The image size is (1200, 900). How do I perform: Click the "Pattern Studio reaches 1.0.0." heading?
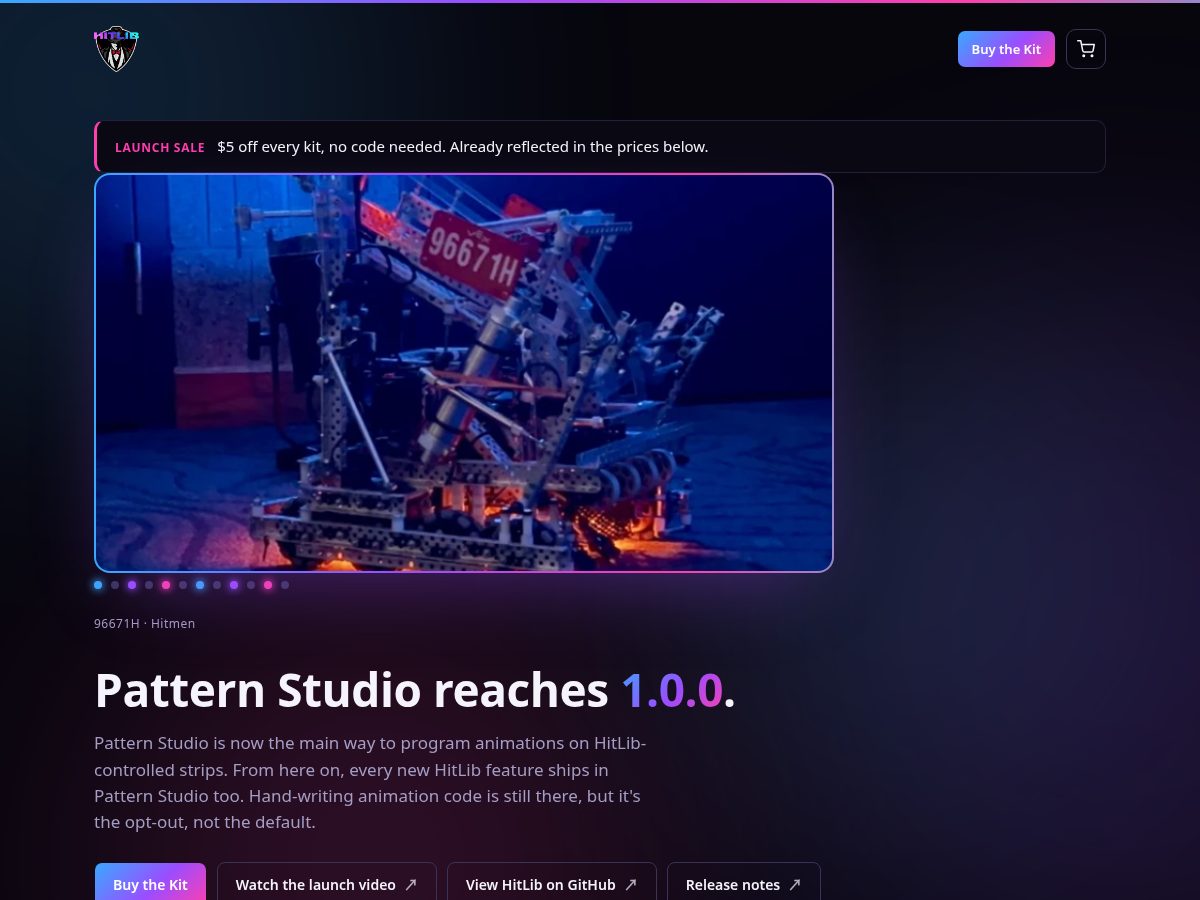415,690
